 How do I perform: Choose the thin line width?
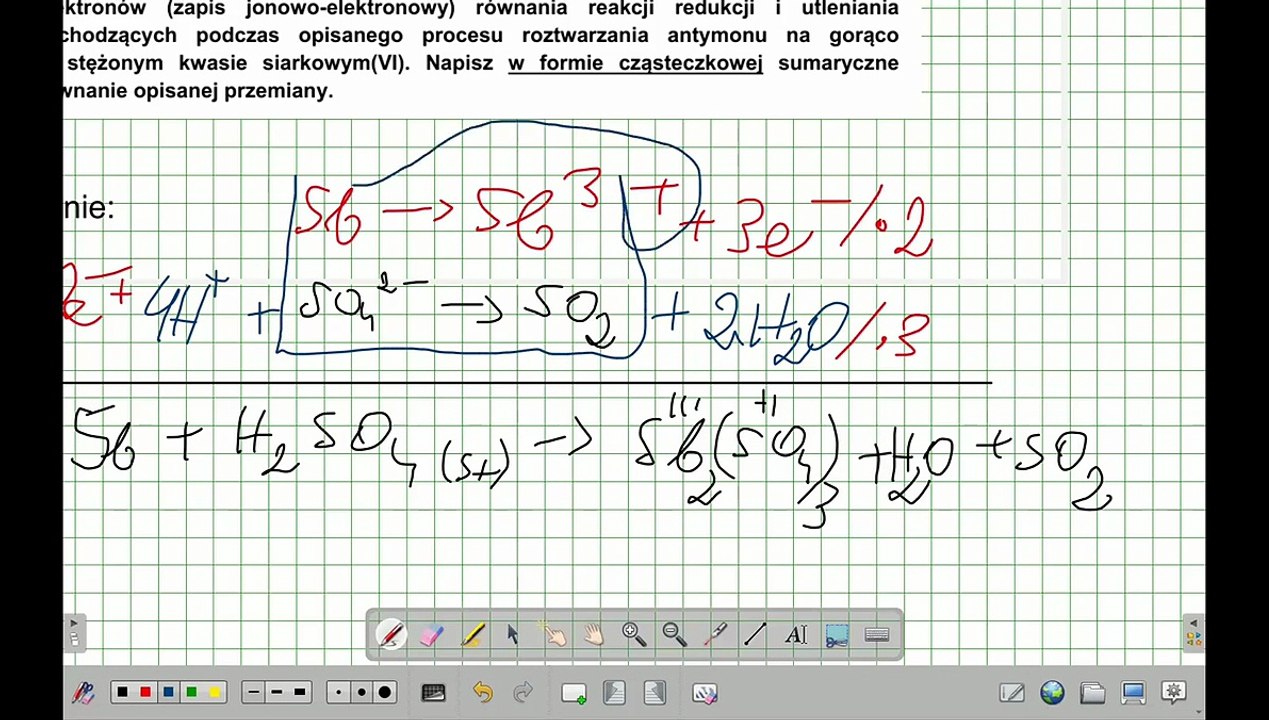[254, 692]
